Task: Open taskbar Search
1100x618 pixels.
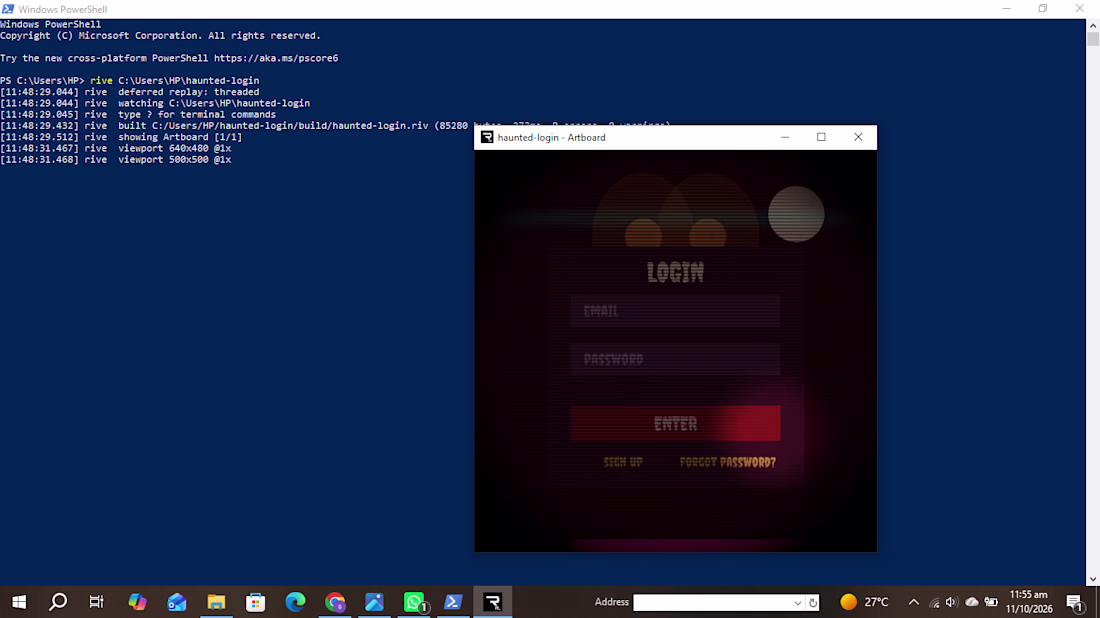Action: pyautogui.click(x=58, y=602)
